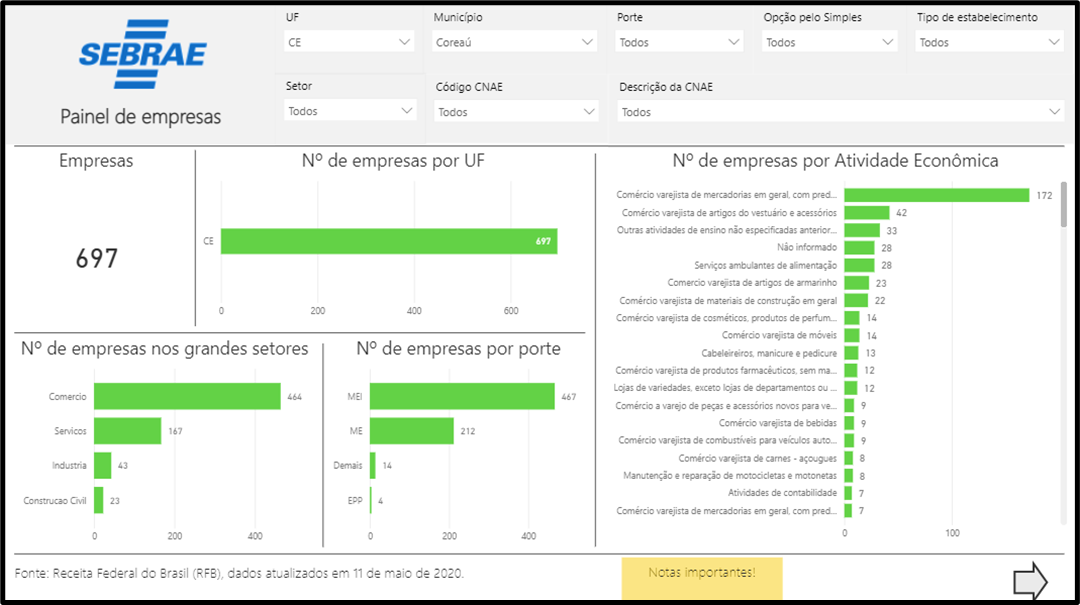Click the MEI bar in porte chart
Image resolution: width=1080 pixels, height=605 pixels.
(x=462, y=396)
